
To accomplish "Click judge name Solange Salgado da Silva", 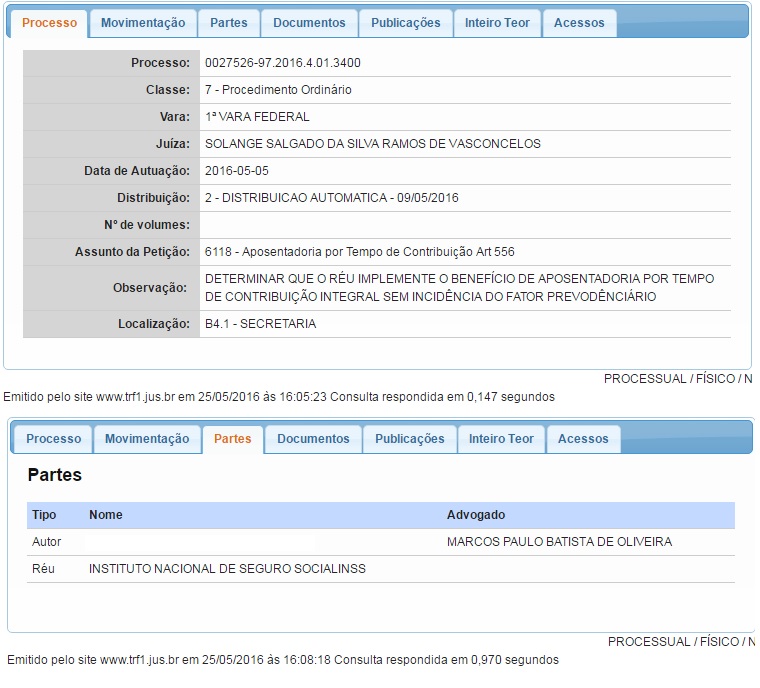I will [372, 144].
